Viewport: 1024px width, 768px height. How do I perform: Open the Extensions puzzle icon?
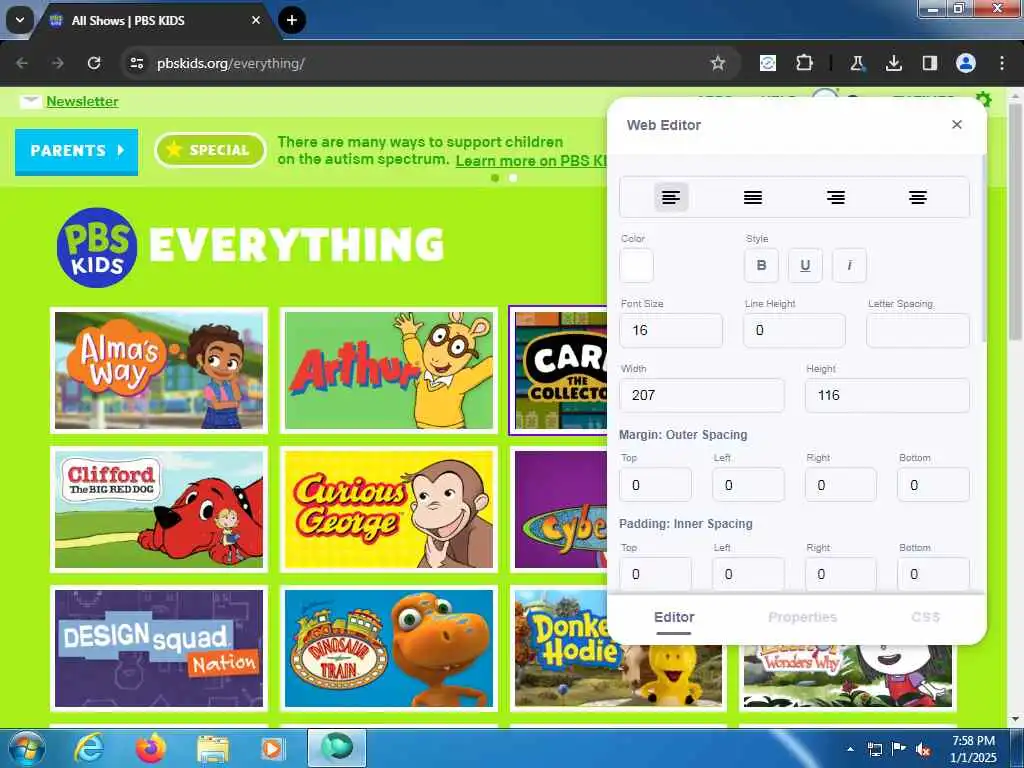[x=804, y=63]
